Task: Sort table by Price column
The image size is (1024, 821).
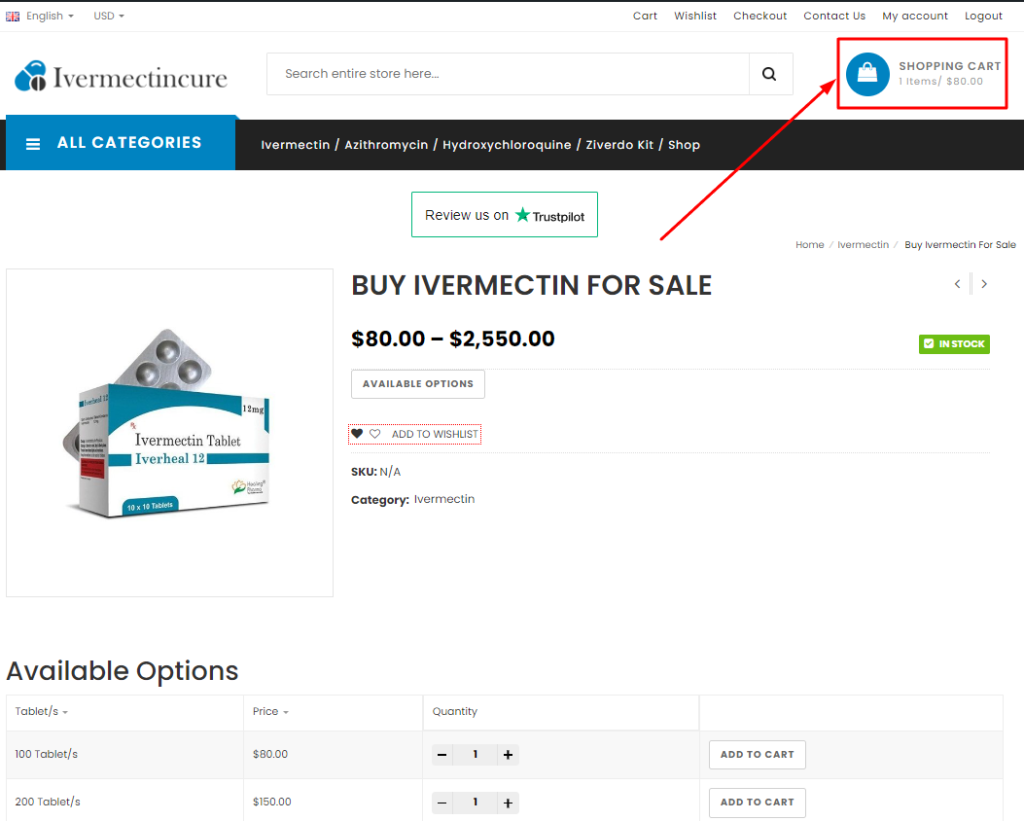Action: (270, 711)
